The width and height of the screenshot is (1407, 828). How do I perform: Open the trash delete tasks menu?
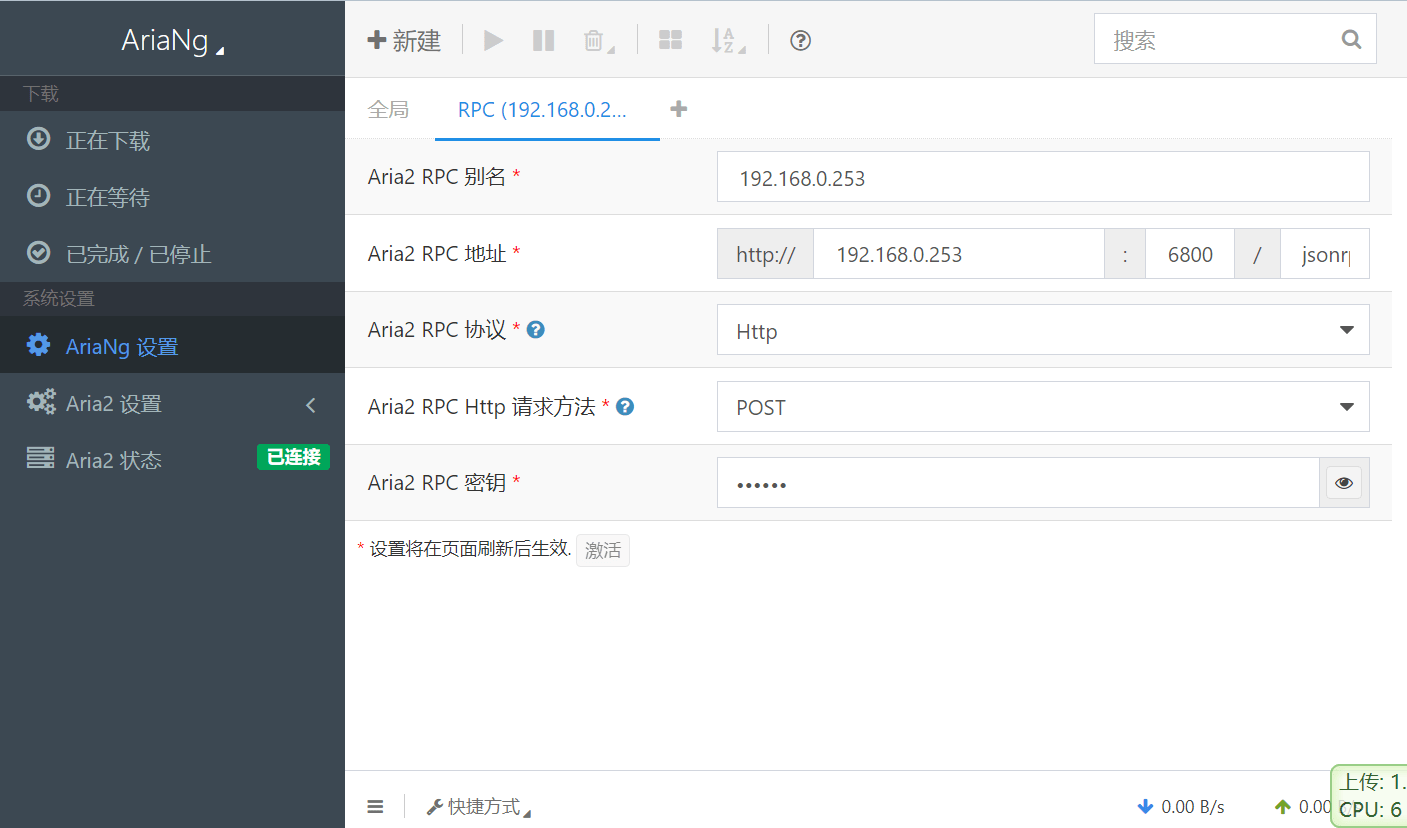point(598,41)
